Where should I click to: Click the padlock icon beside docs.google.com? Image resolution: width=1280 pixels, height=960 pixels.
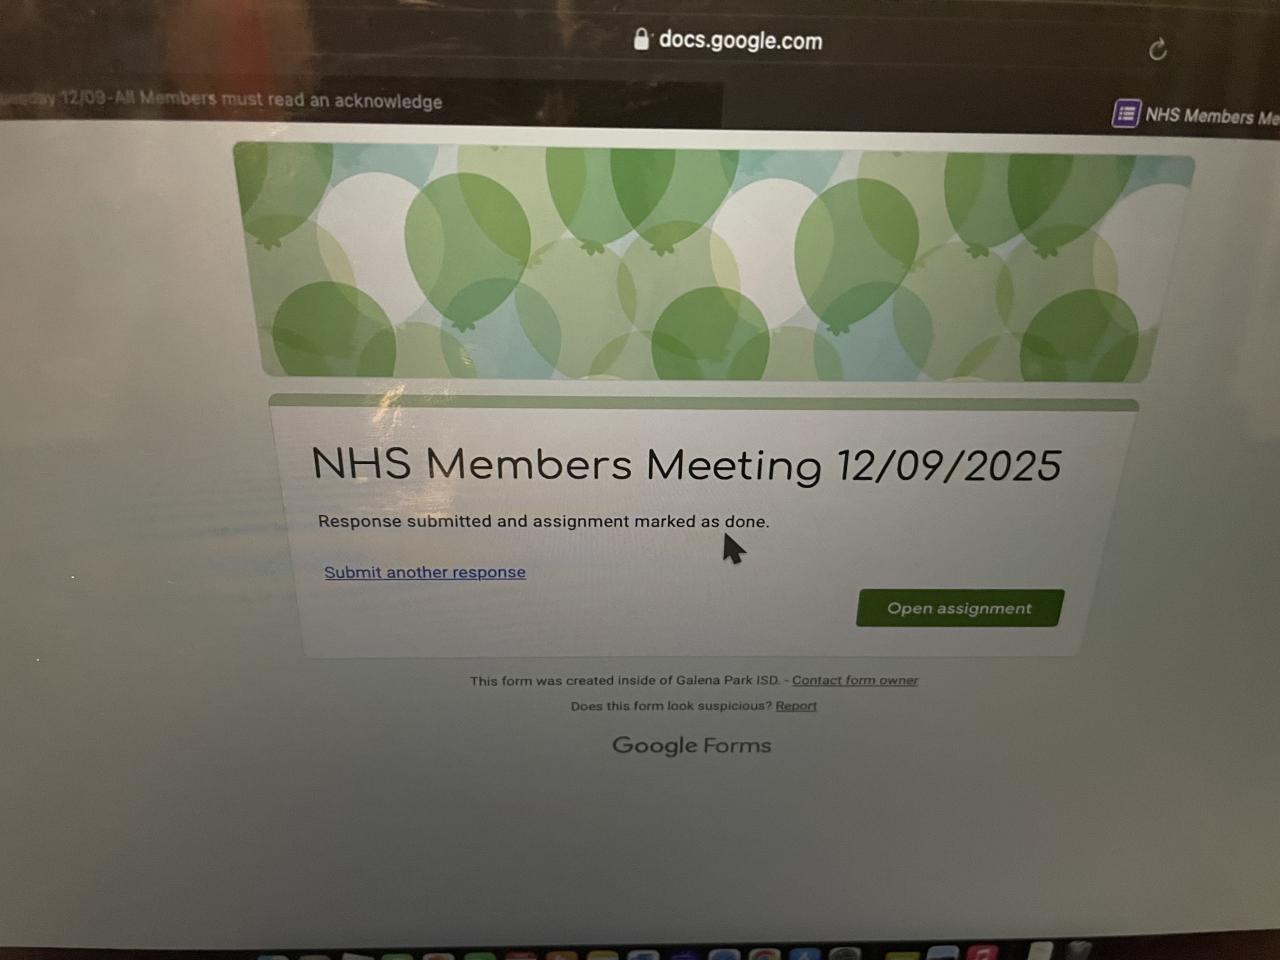642,39
